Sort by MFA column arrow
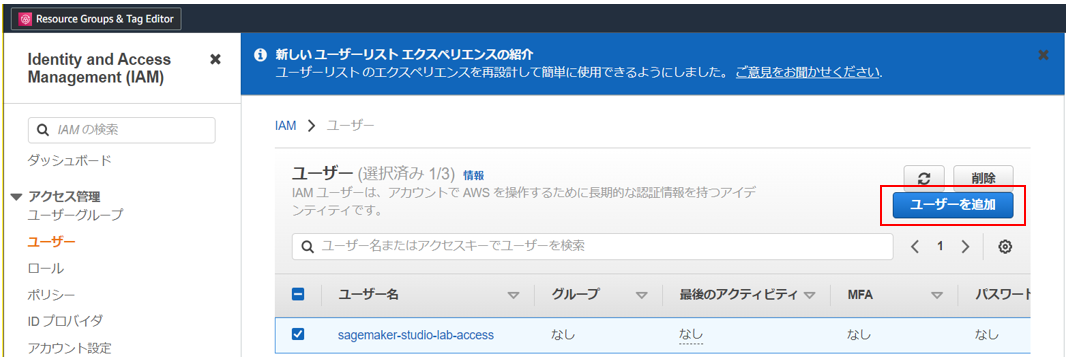Image resolution: width=1070 pixels, height=363 pixels. pyautogui.click(x=937, y=295)
